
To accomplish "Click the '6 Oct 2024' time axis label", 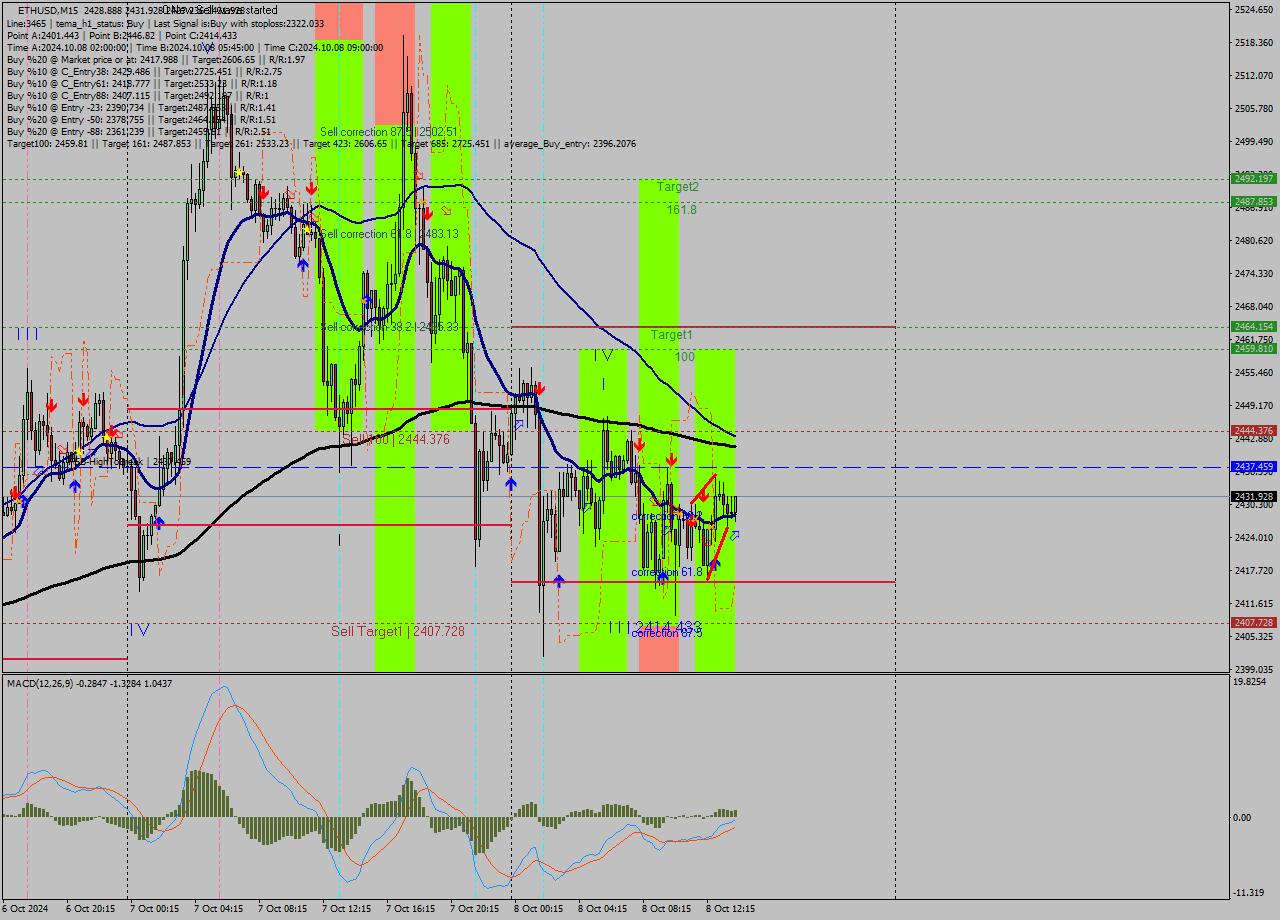I will coord(24,909).
